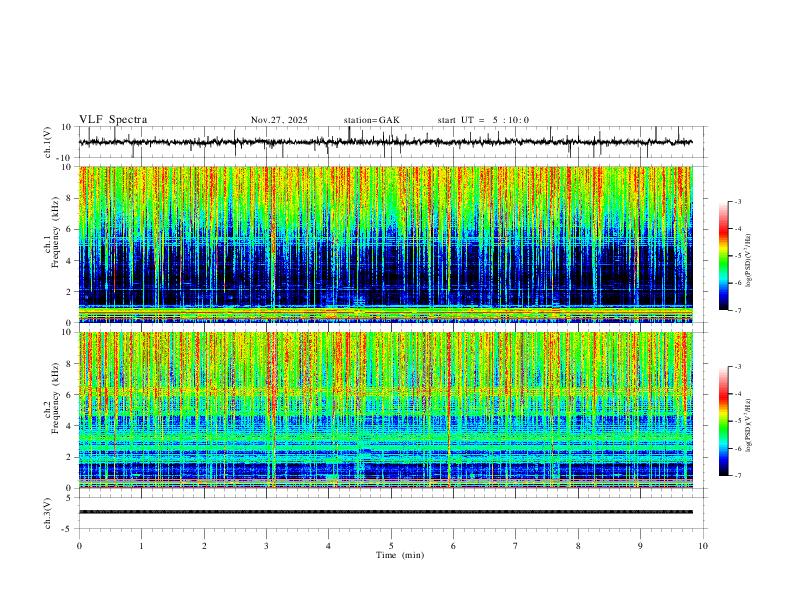Image resolution: width=792 pixels, height=612 pixels.
Task: Click inside the ch.1 spectrogram panel
Action: [385, 244]
